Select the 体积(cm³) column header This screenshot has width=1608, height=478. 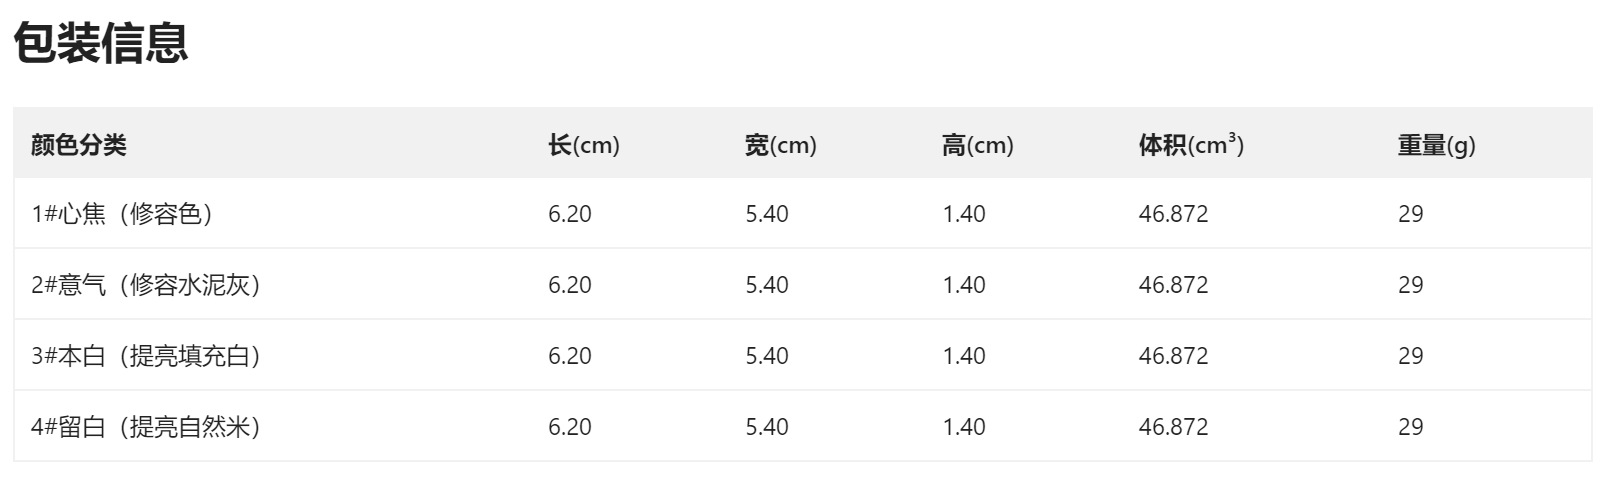tap(1191, 145)
